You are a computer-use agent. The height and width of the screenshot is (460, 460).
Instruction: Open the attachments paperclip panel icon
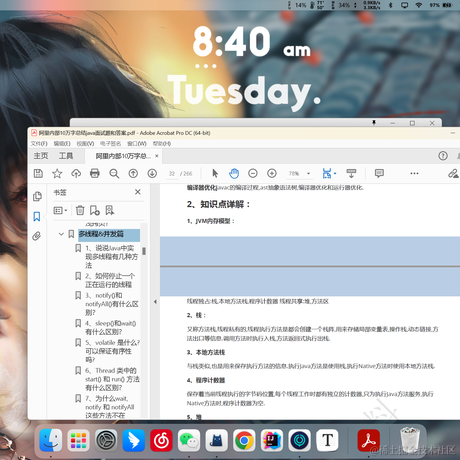[37, 236]
